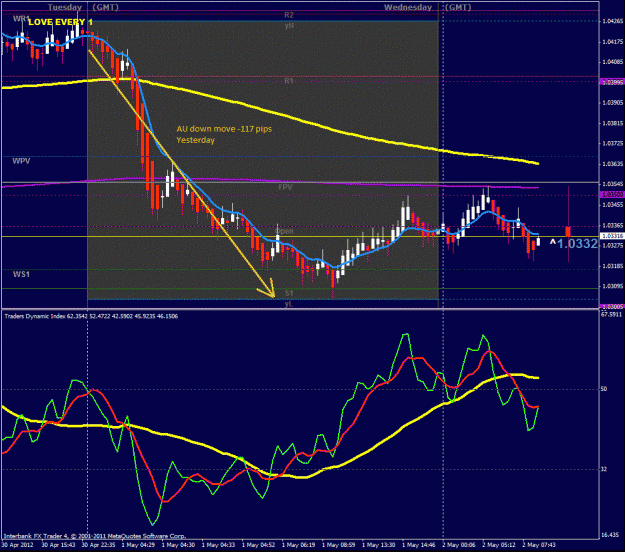
Task: Click price scale value 1.03635
Action: click(612, 164)
